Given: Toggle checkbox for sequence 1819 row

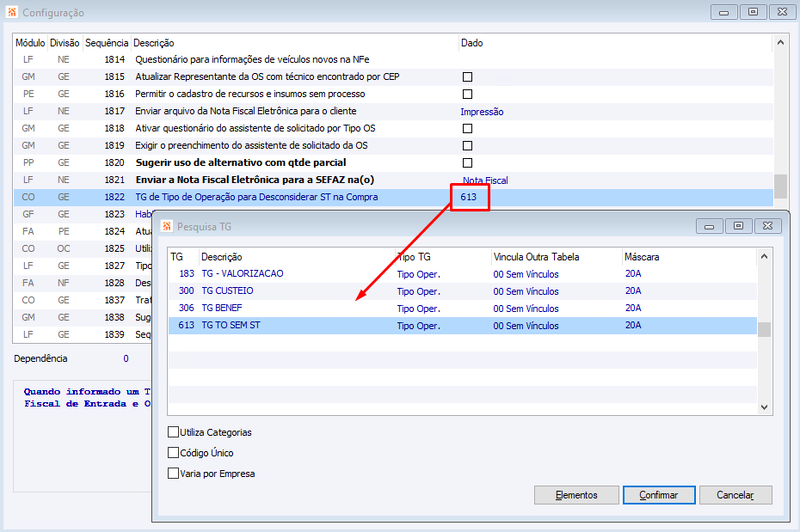Looking at the screenshot, I should pyautogui.click(x=467, y=146).
